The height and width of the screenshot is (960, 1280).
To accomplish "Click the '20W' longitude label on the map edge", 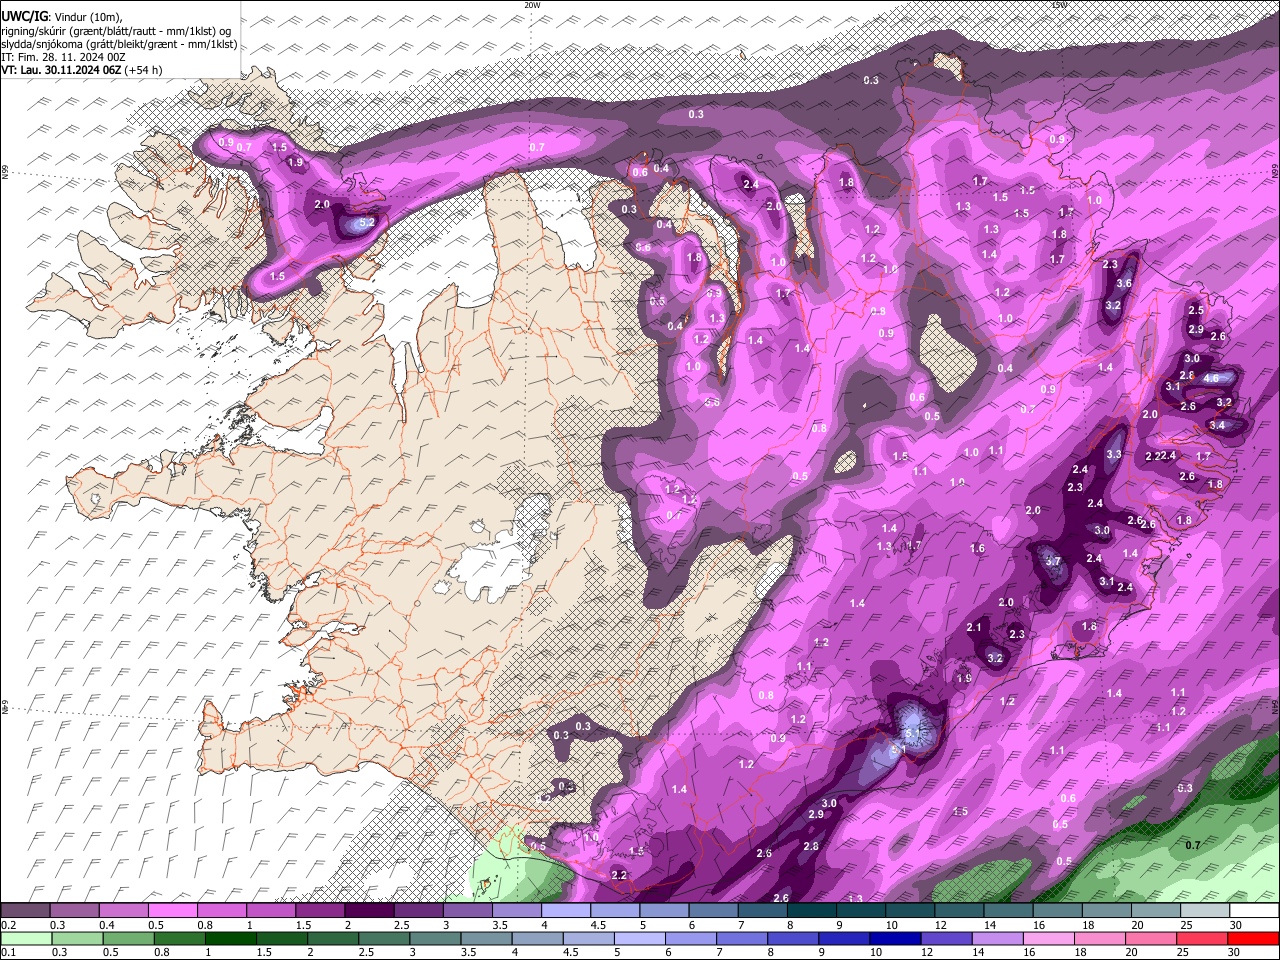I will click(x=532, y=5).
